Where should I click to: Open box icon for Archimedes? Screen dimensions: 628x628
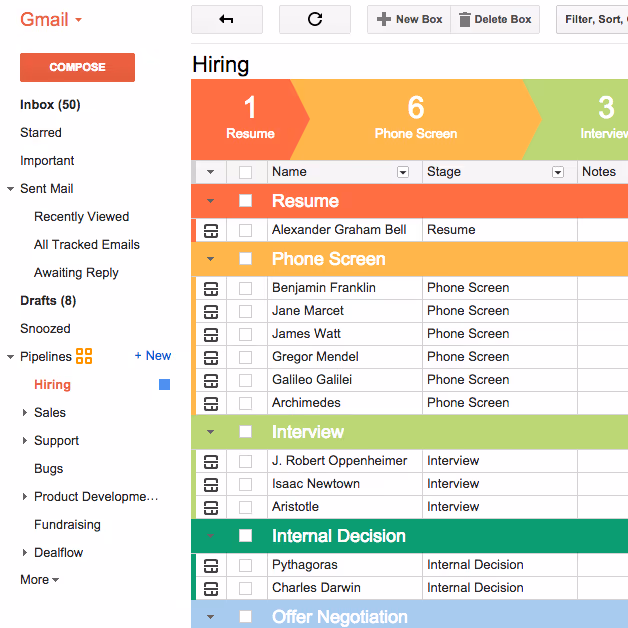(x=211, y=403)
